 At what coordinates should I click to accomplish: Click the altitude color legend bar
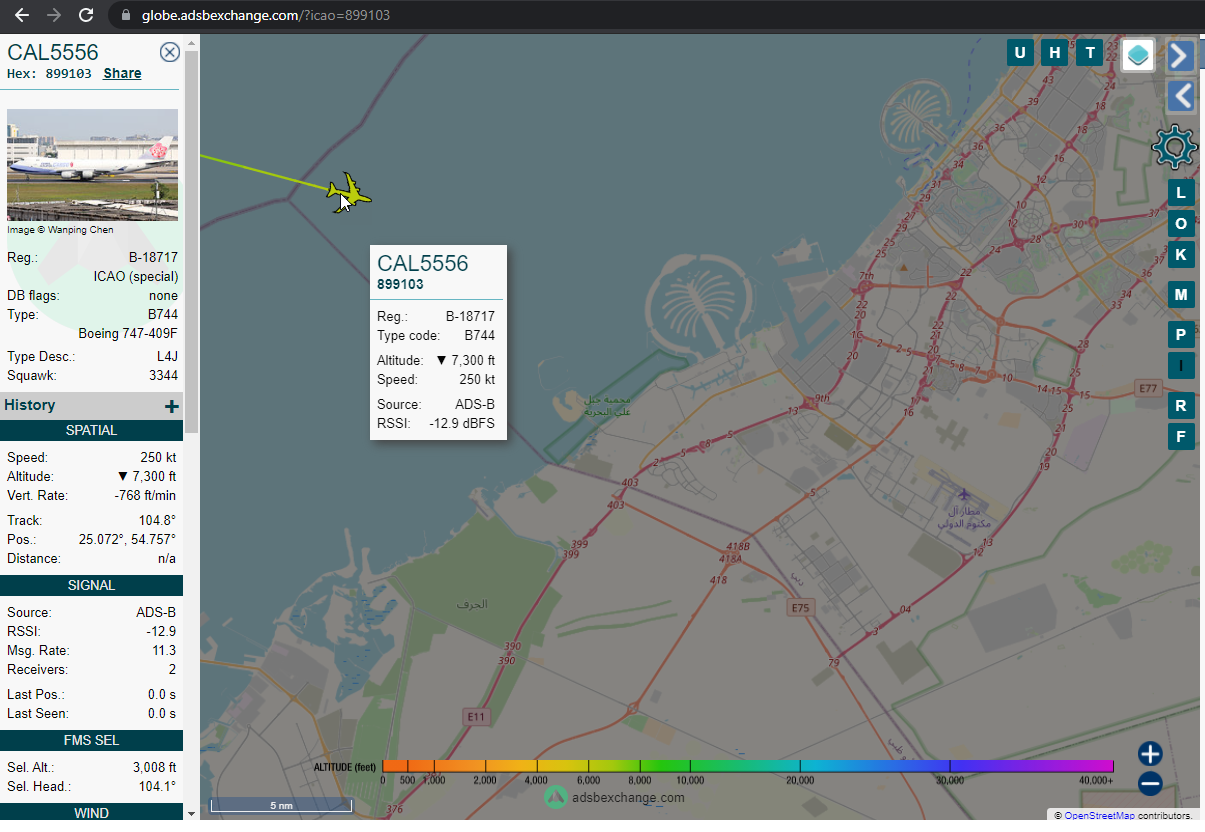pos(748,766)
